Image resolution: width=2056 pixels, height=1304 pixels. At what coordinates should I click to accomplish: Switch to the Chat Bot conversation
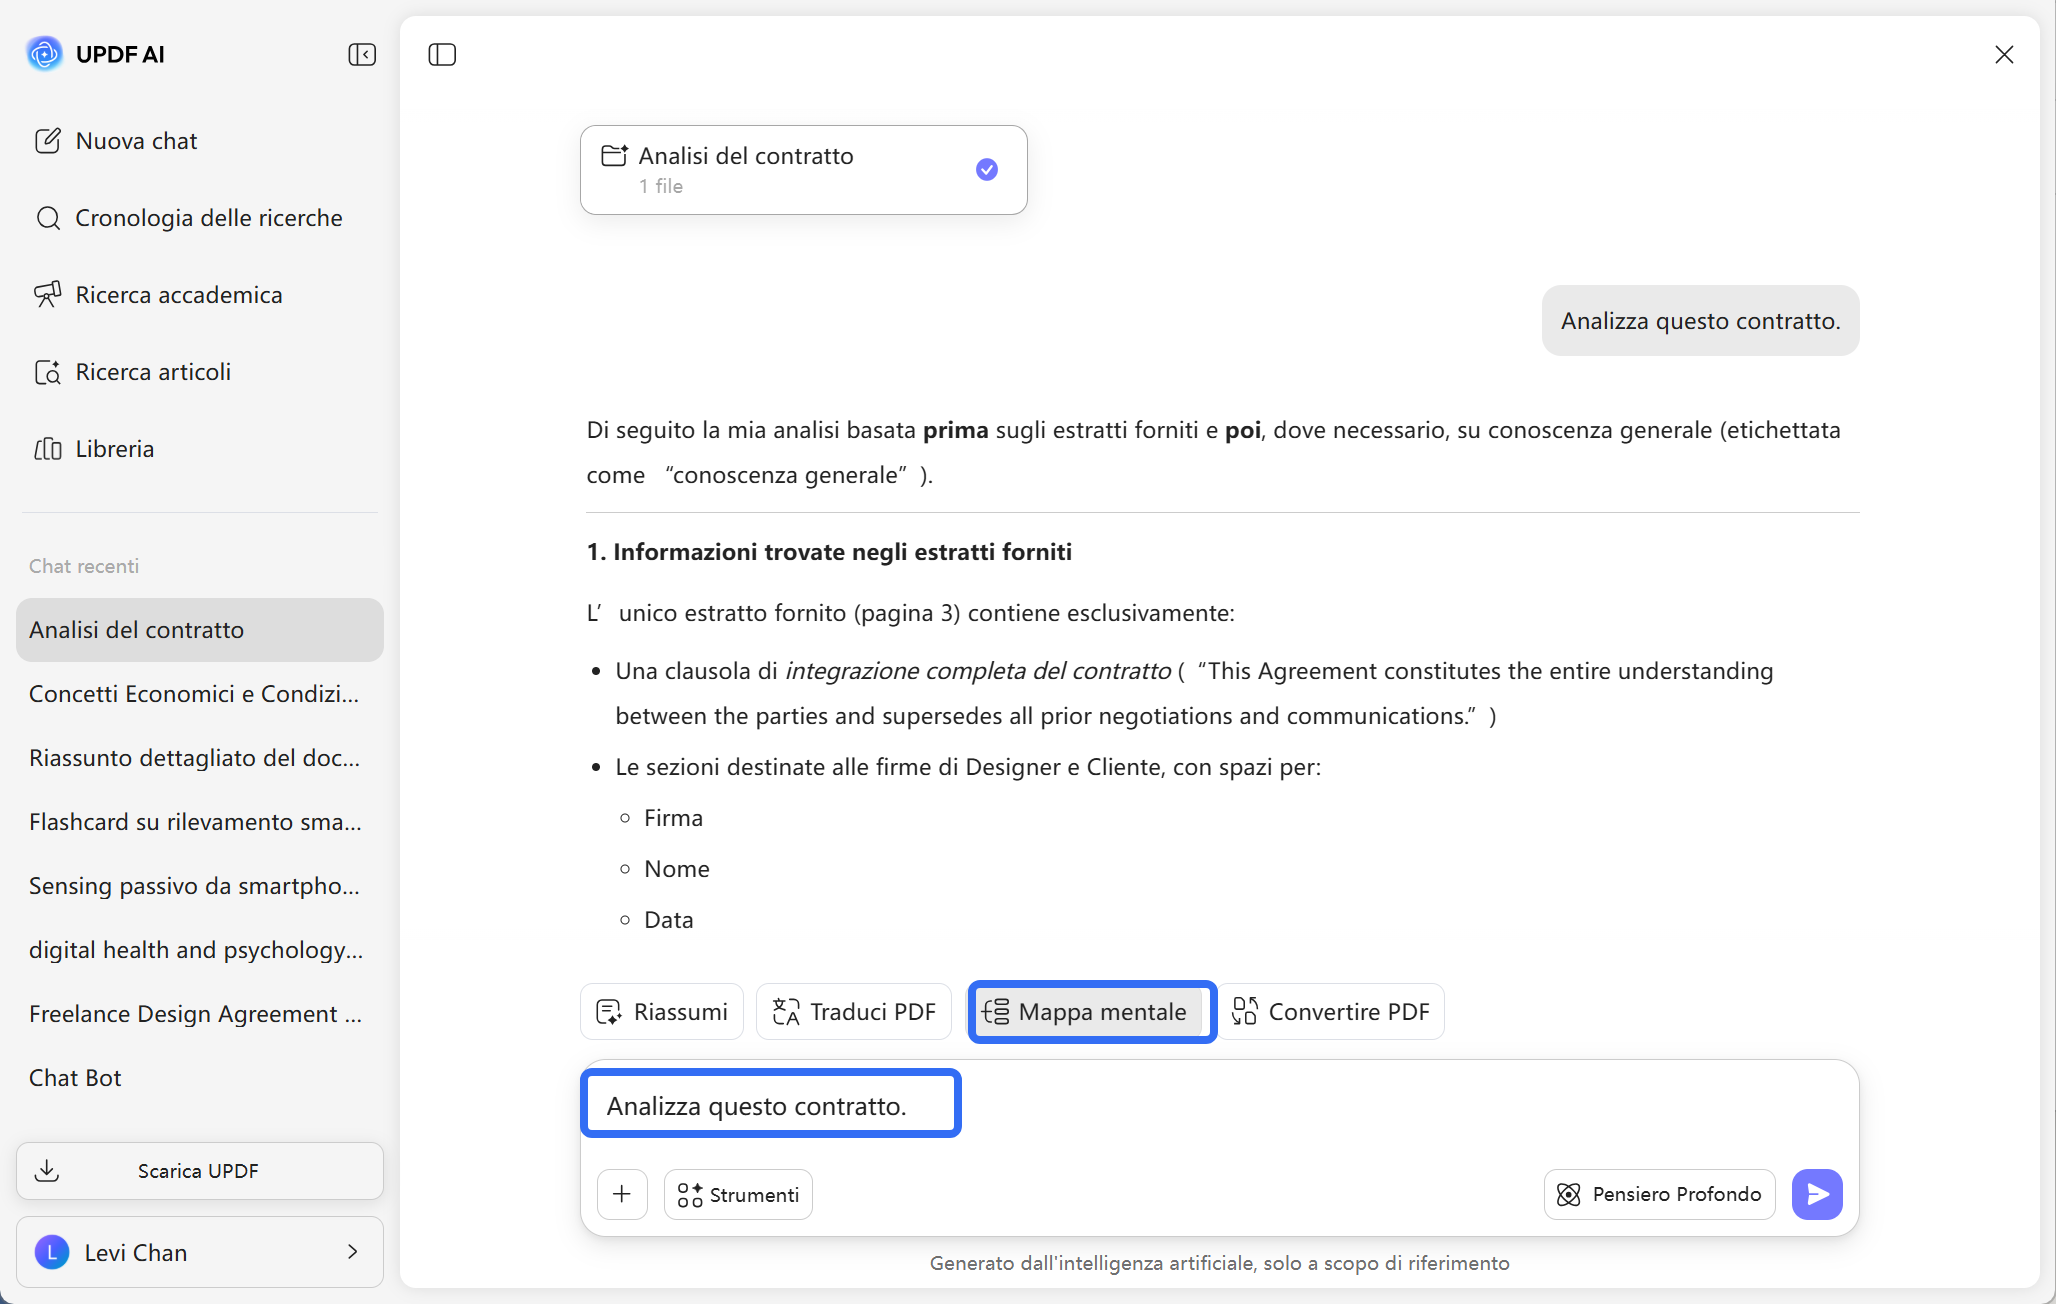(75, 1077)
